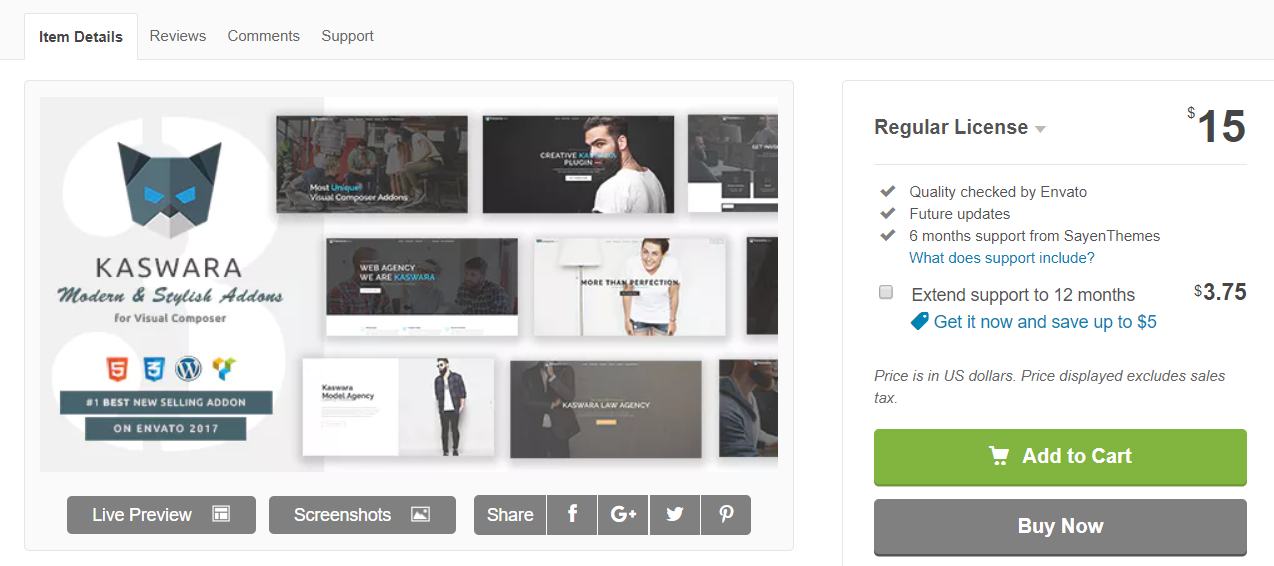Share item on Twitter icon

(675, 514)
